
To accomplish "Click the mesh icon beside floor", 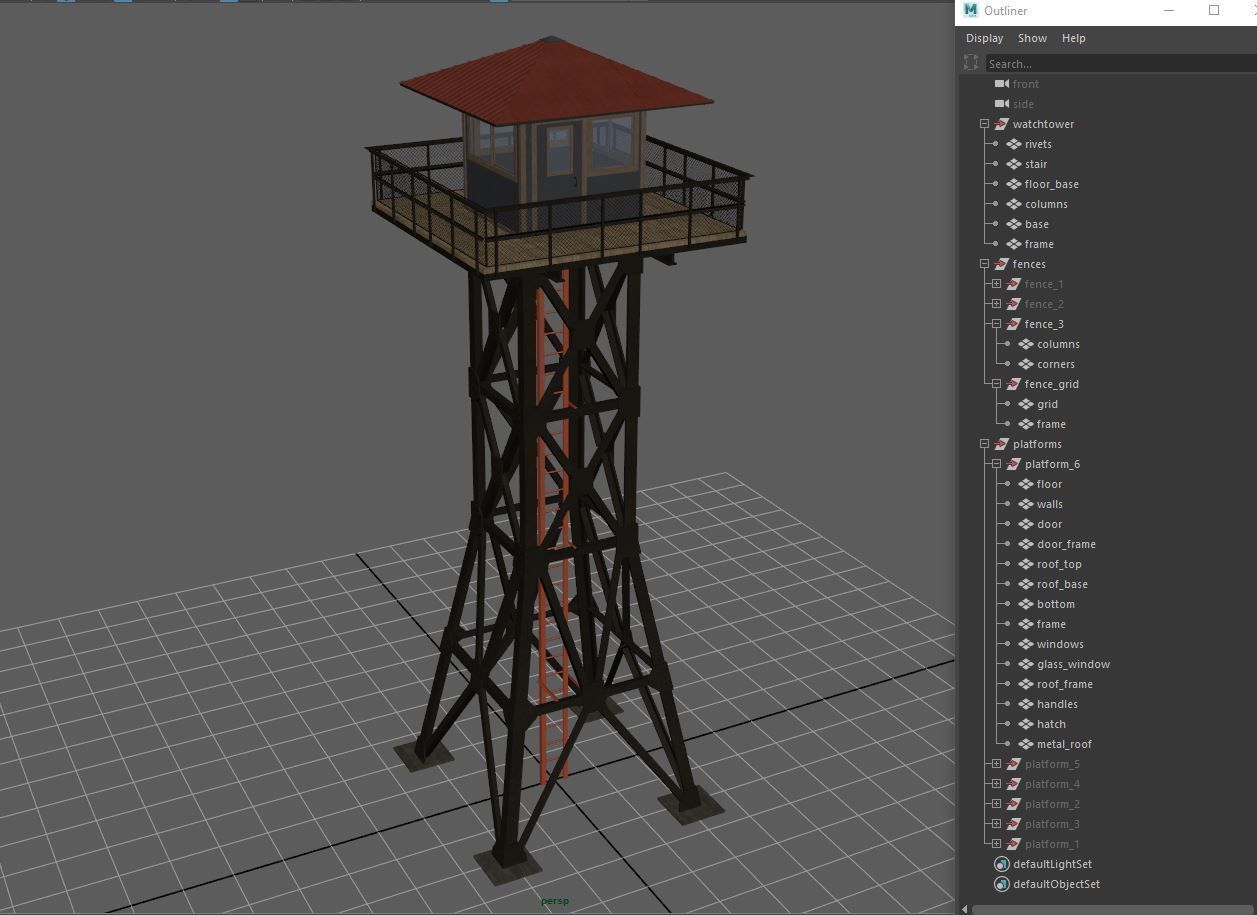I will point(1026,484).
